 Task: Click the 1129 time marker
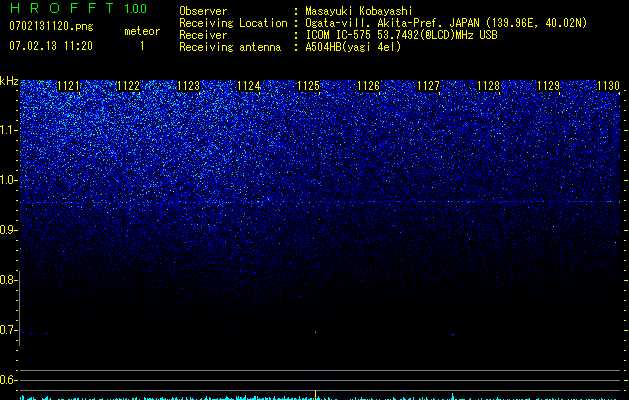(x=548, y=86)
